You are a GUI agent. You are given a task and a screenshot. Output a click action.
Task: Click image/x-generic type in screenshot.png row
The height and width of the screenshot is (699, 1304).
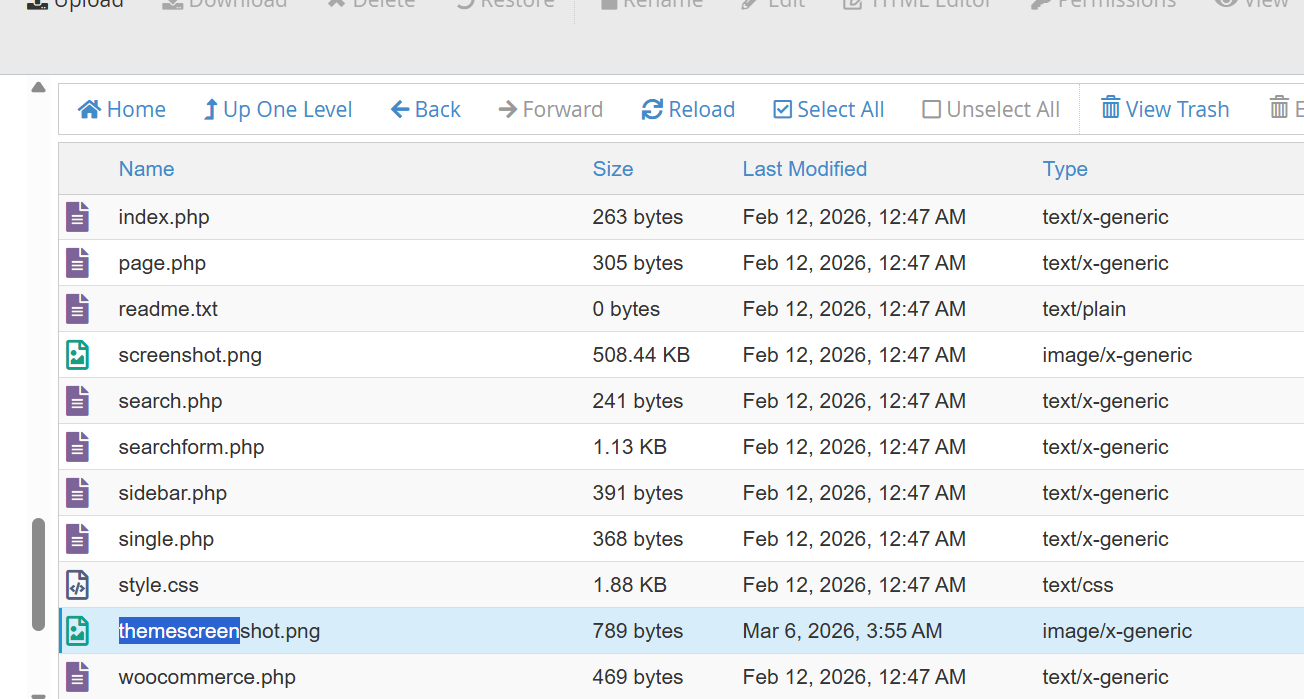[1117, 355]
